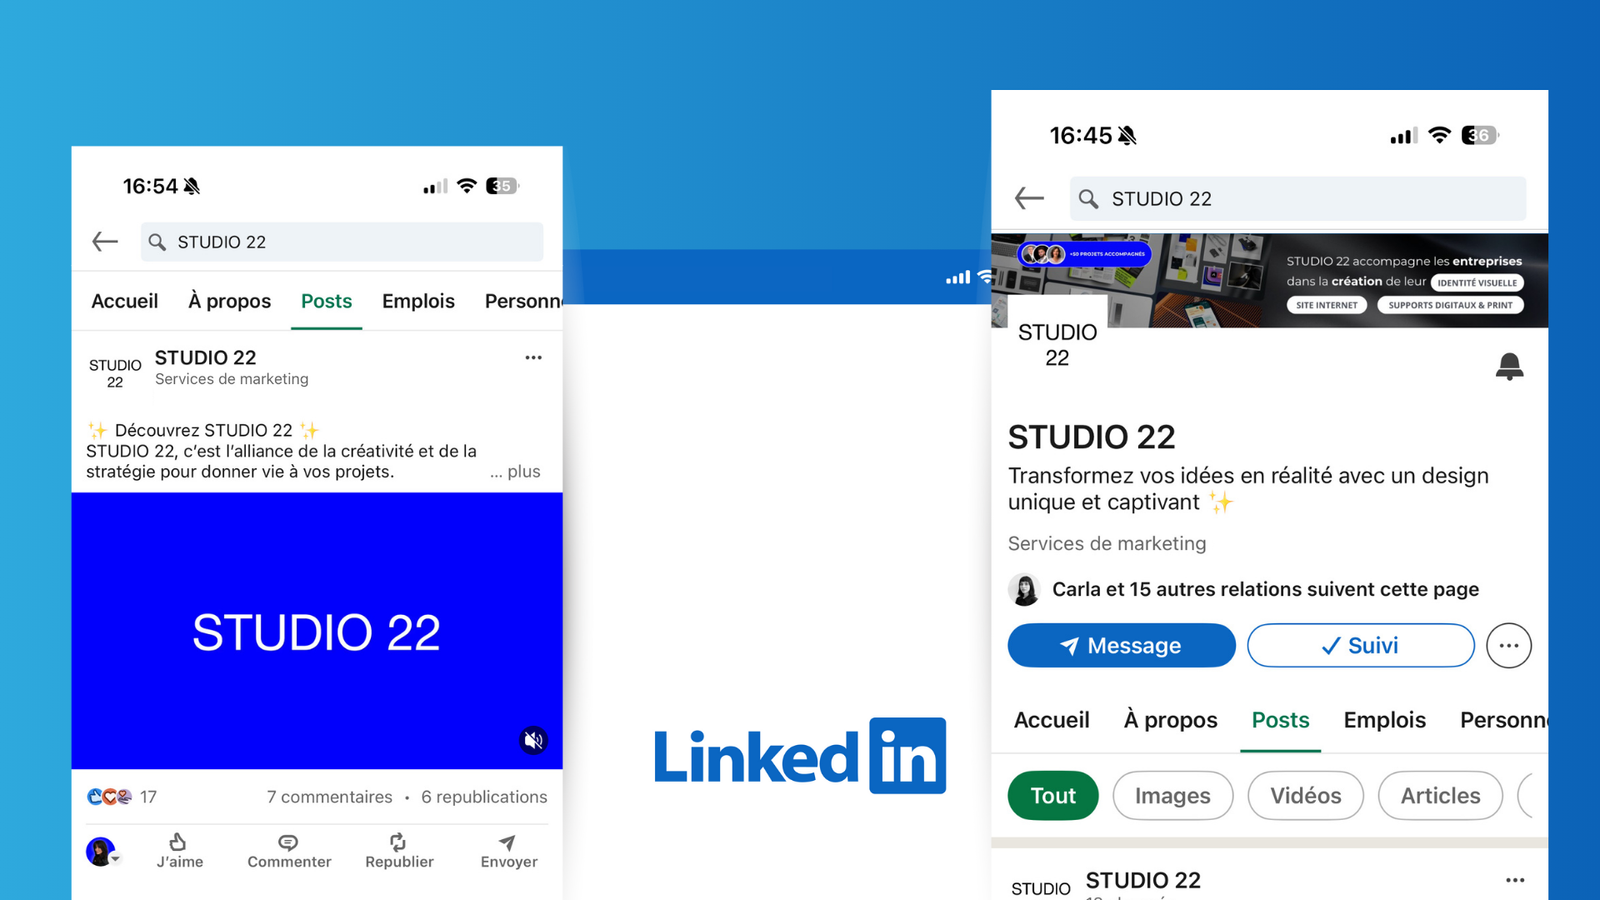Click Carla's avatar beside followers text

[x=1024, y=590]
